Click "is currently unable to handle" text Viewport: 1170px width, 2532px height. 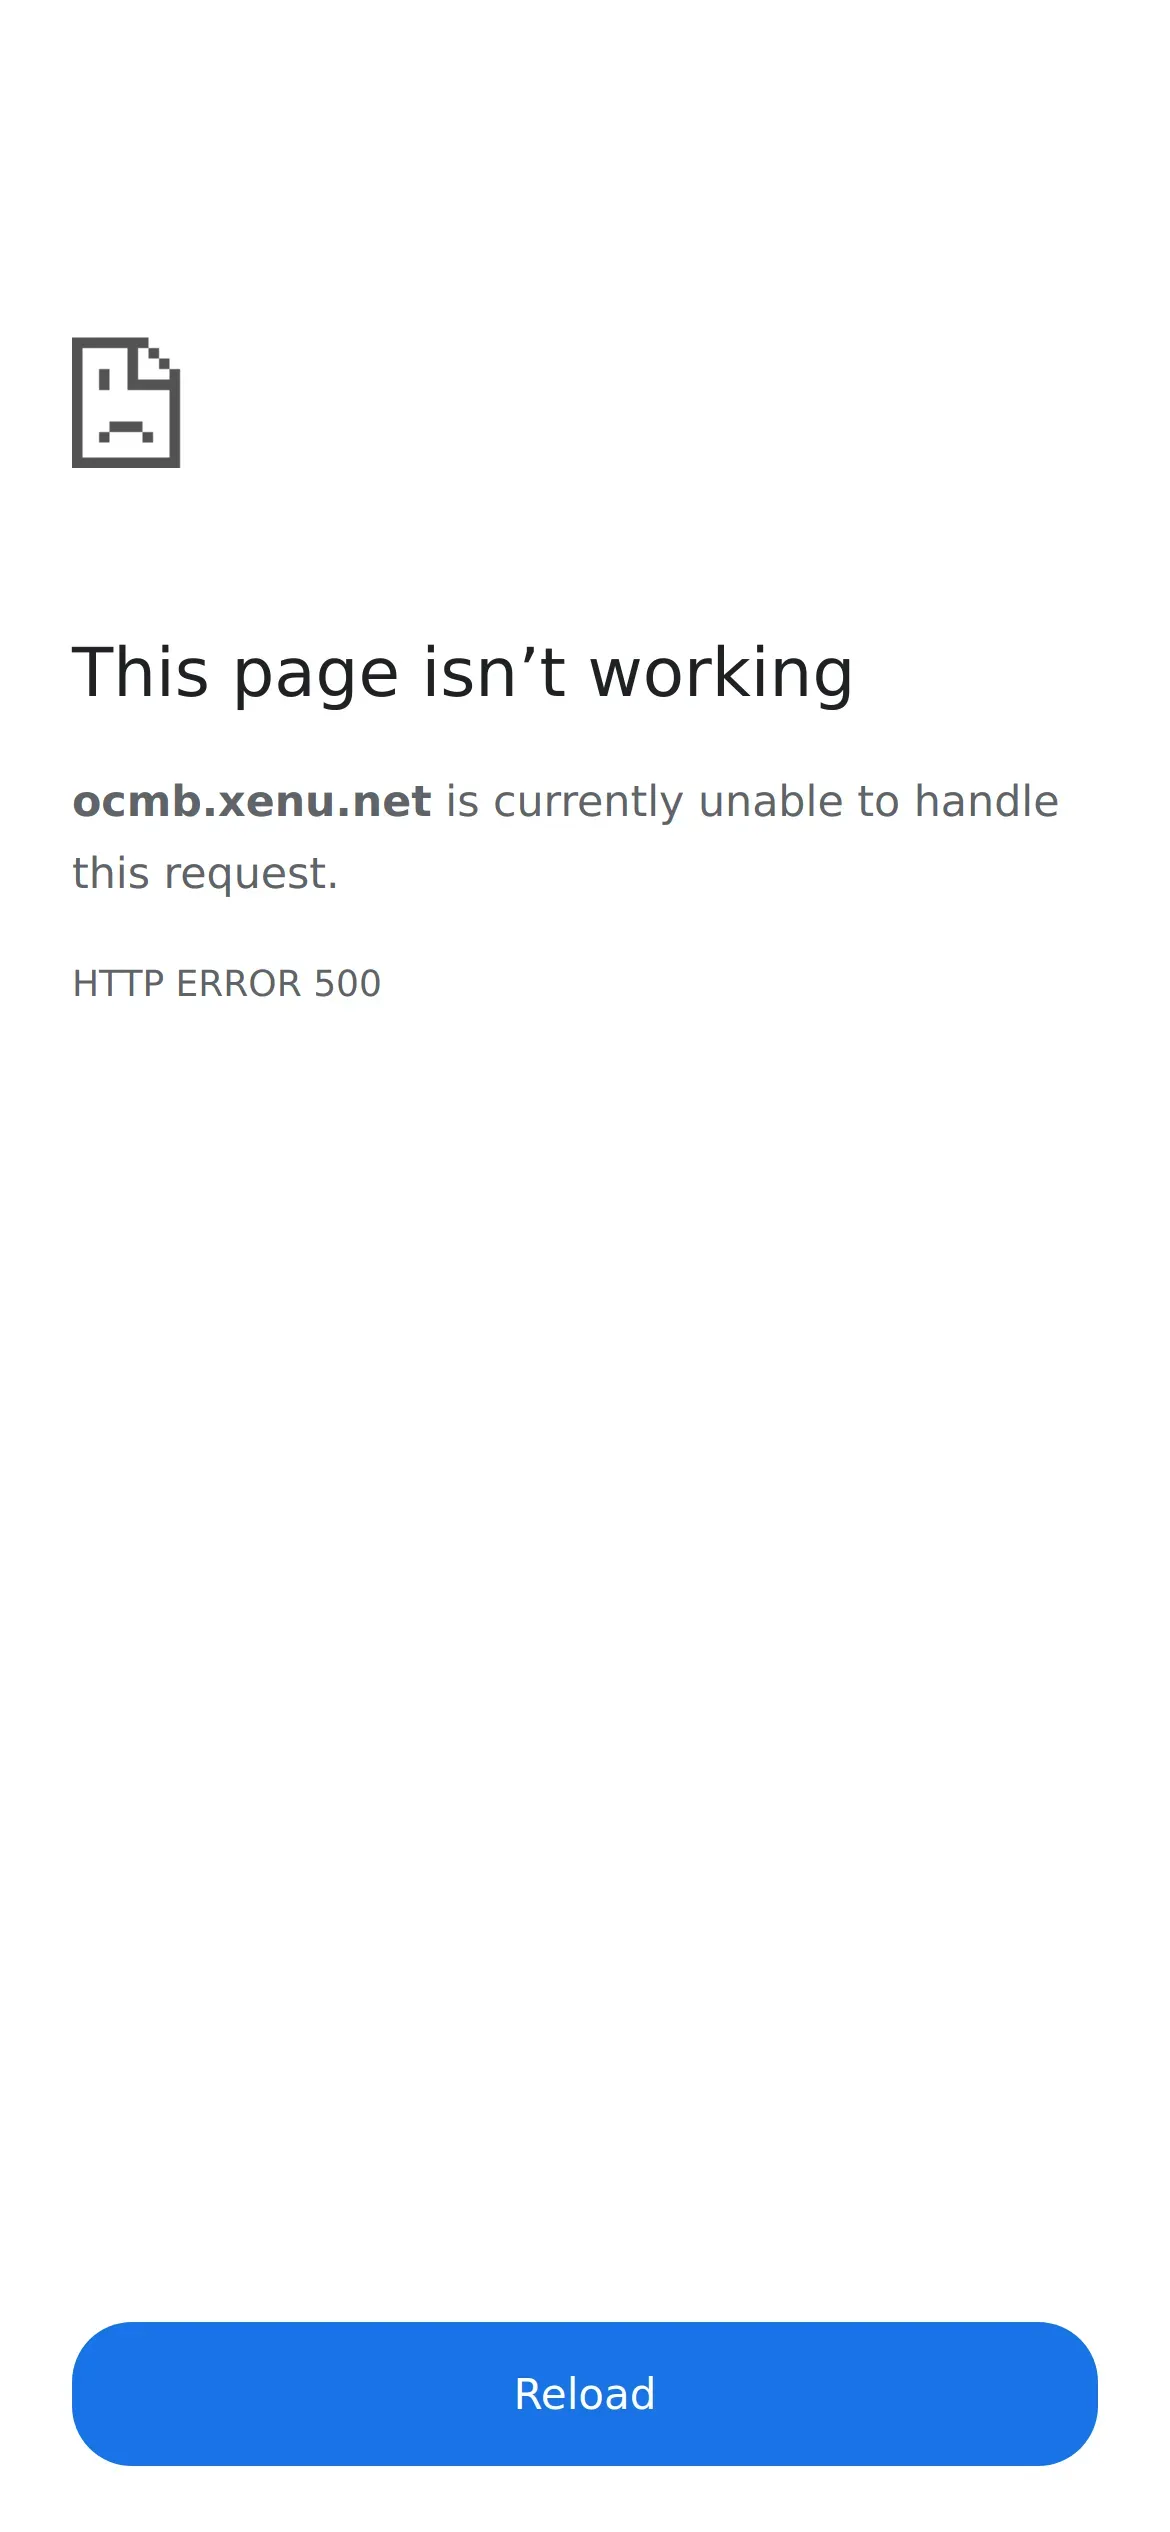coord(752,801)
